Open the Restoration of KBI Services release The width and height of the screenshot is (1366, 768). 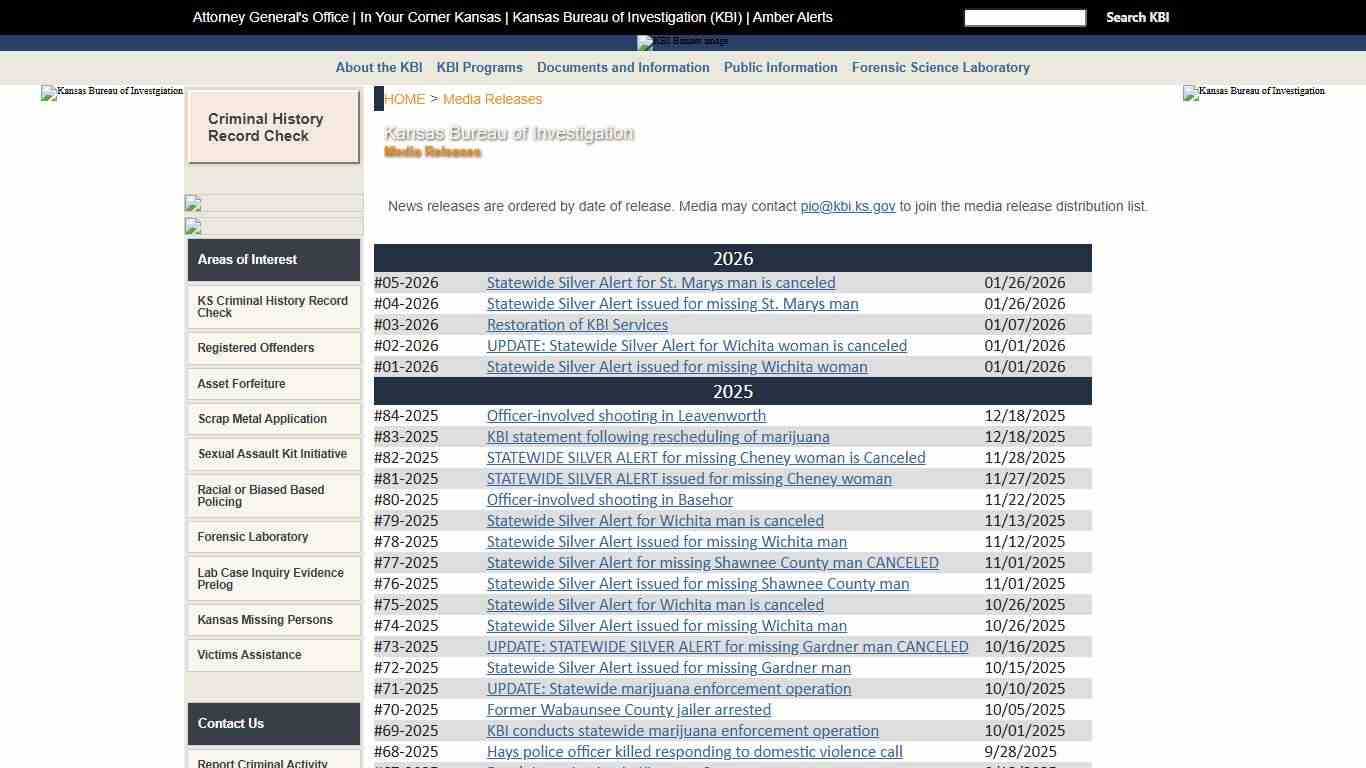(577, 324)
